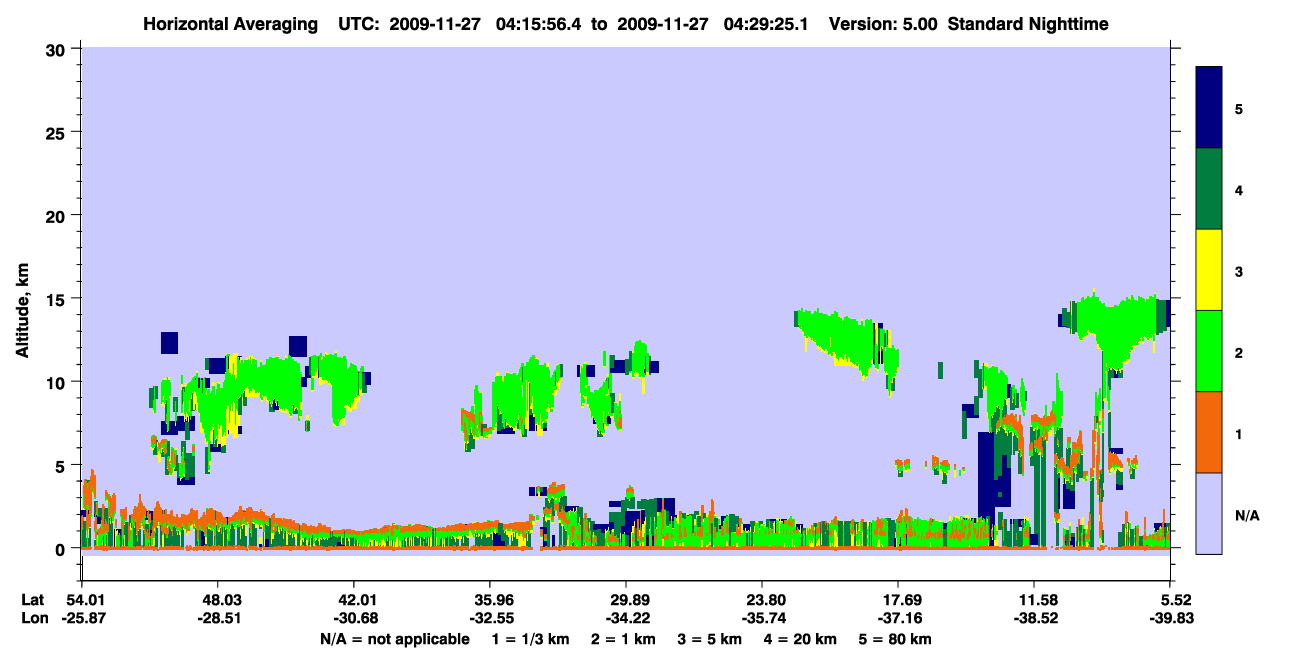Click the dark blue level 5 color swatch
1300x667 pixels.
1209,108
